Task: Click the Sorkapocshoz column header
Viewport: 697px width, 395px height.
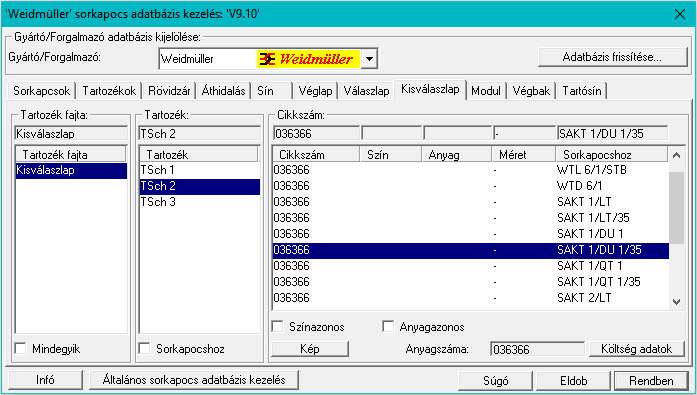Action: pos(612,155)
